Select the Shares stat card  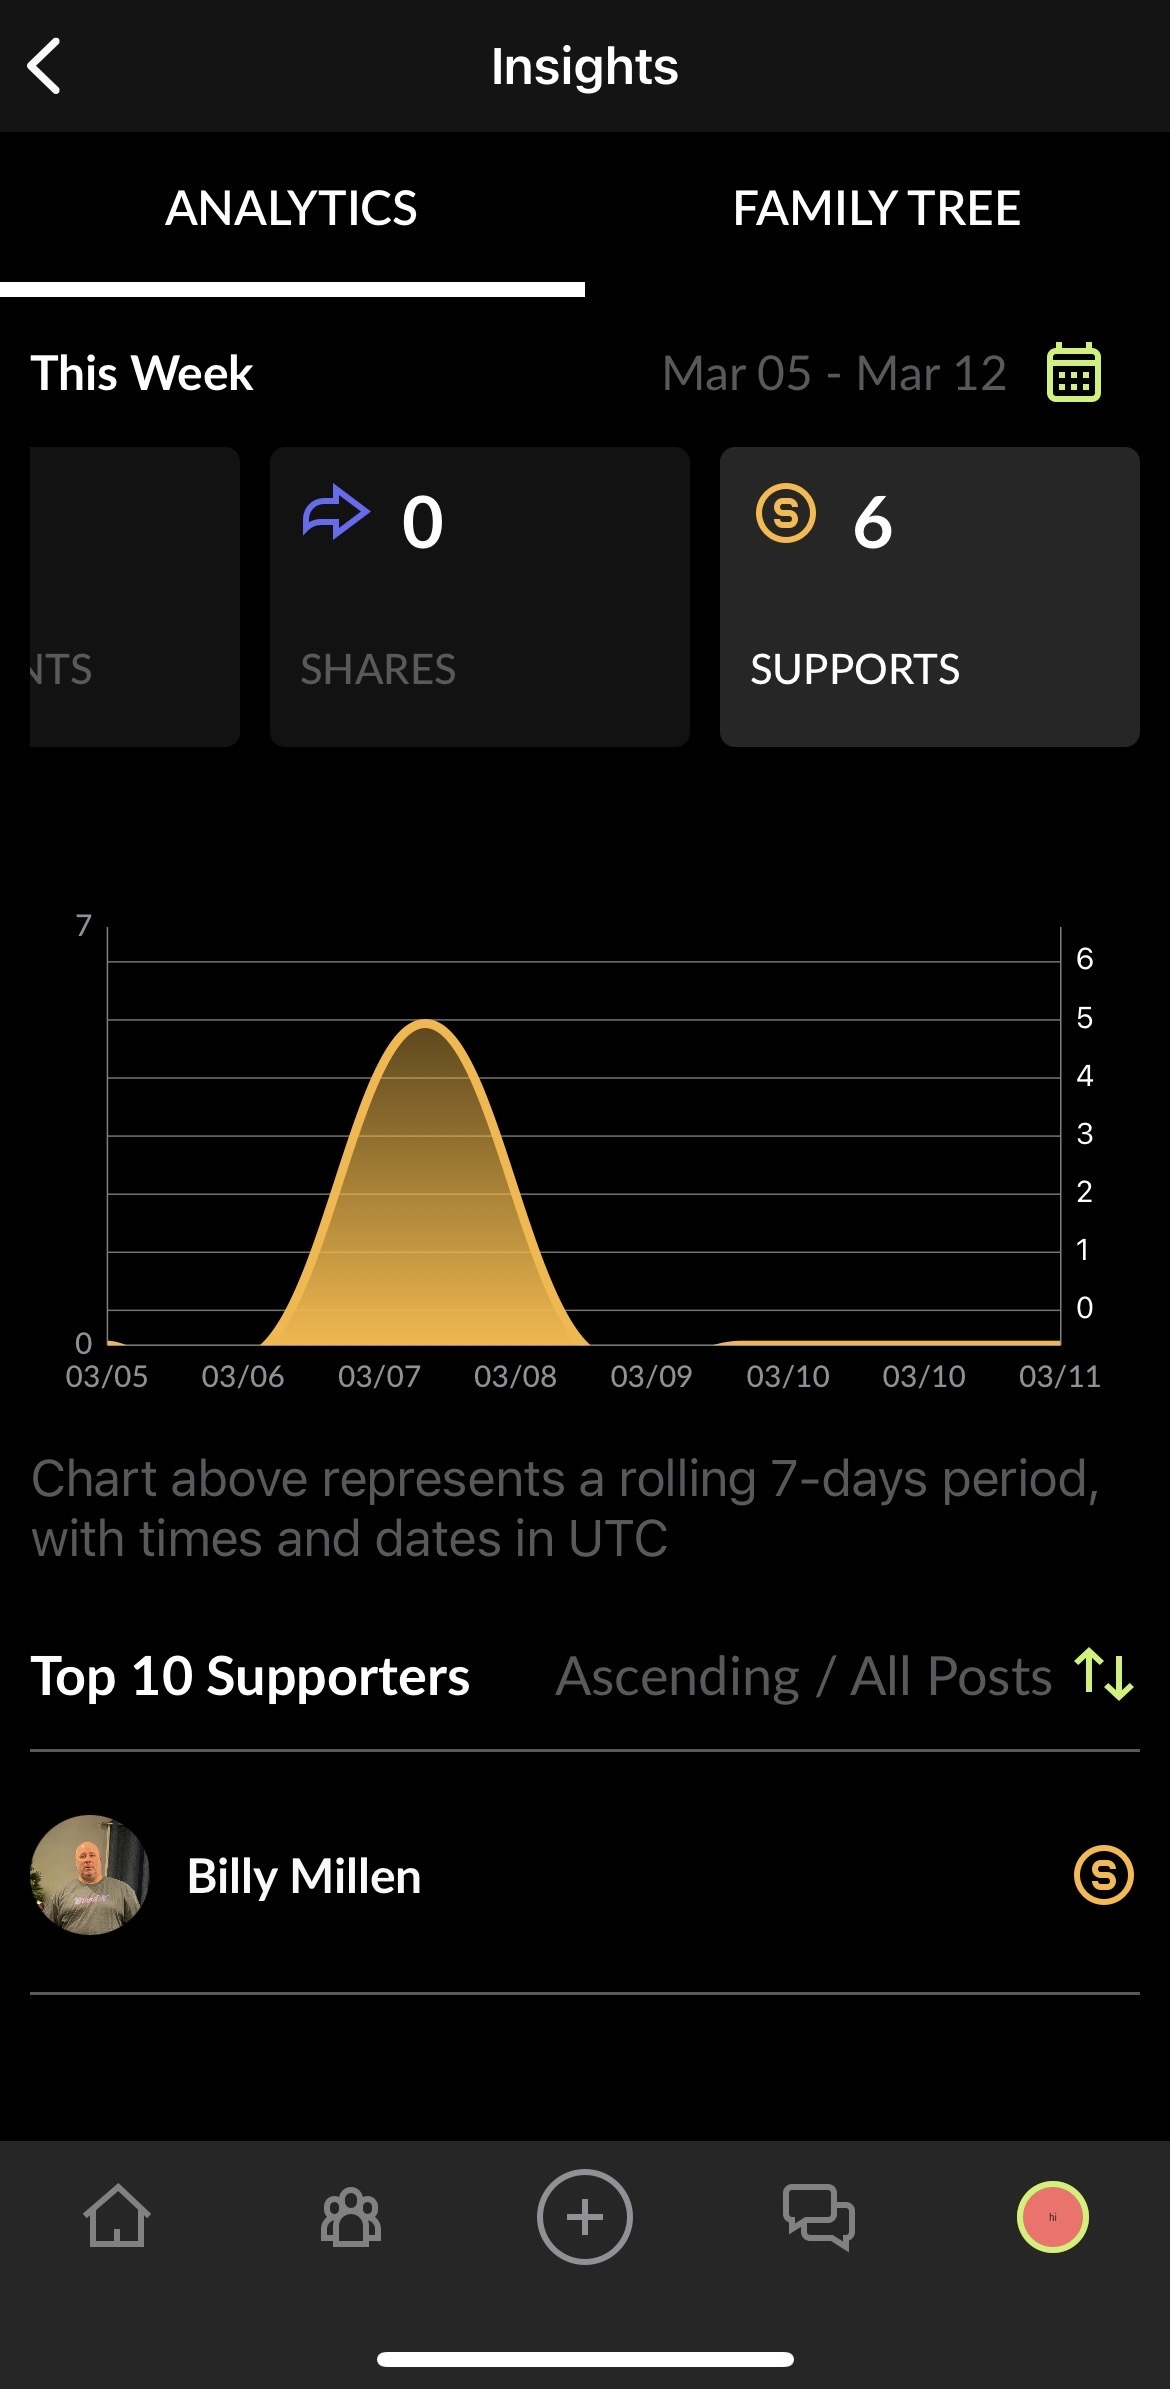tap(479, 597)
